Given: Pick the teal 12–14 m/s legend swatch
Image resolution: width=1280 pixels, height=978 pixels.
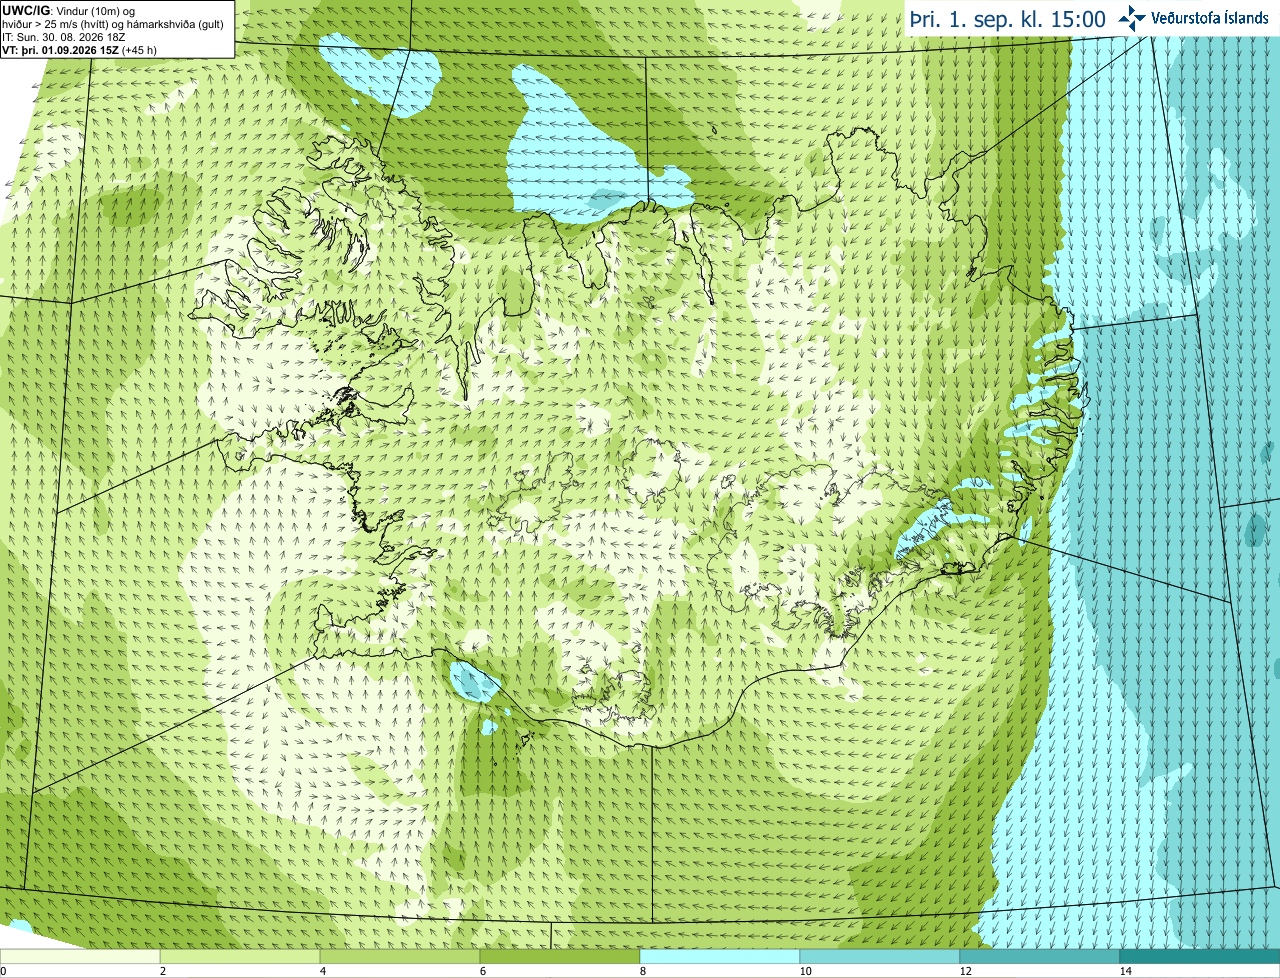Looking at the screenshot, I should pyautogui.click(x=1040, y=957).
